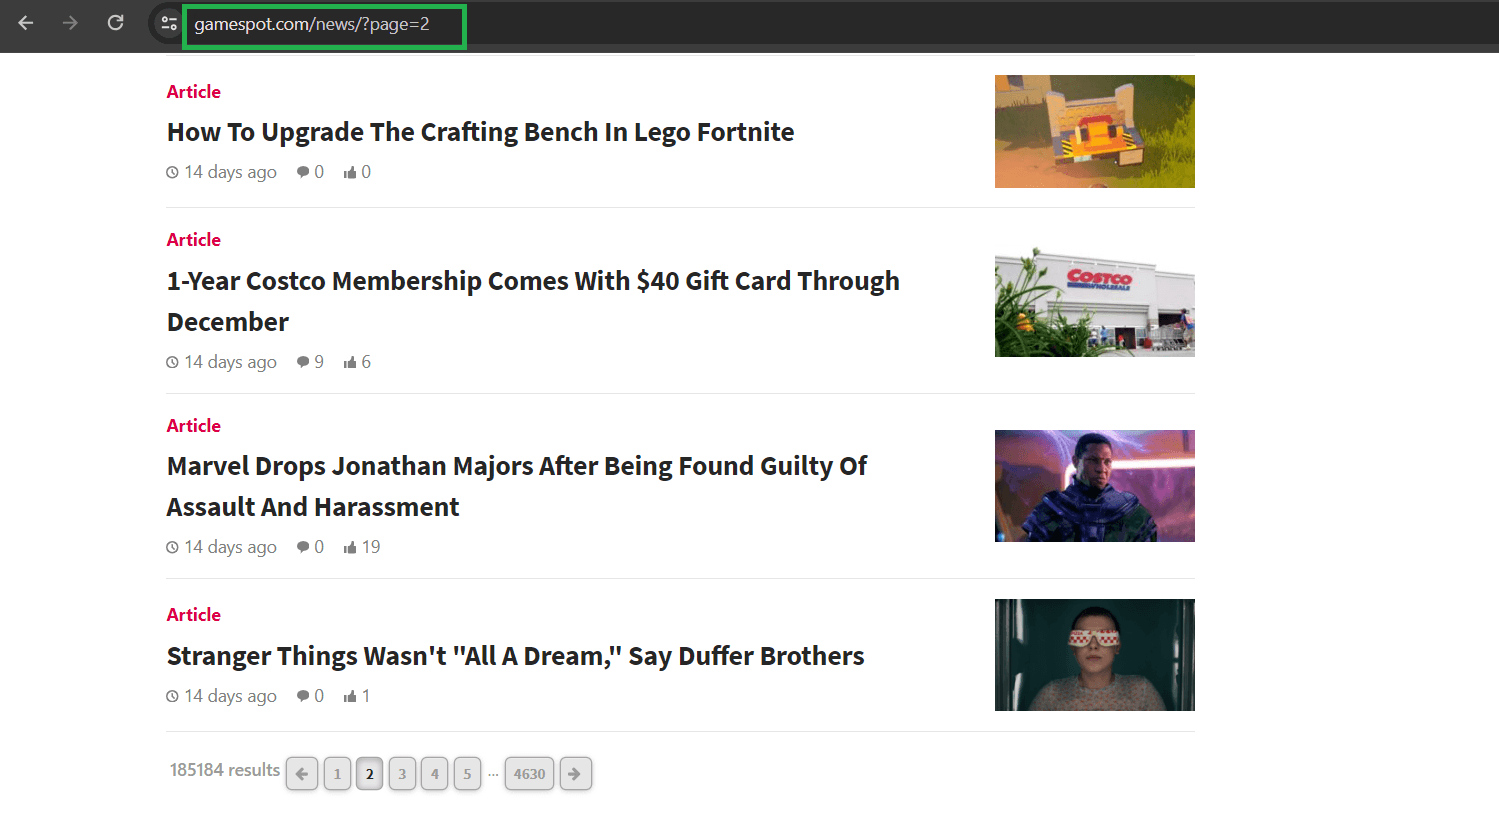Click the Lego Fortnite crafting bench thumbnail
Viewport: 1499px width, 836px height.
point(1094,131)
